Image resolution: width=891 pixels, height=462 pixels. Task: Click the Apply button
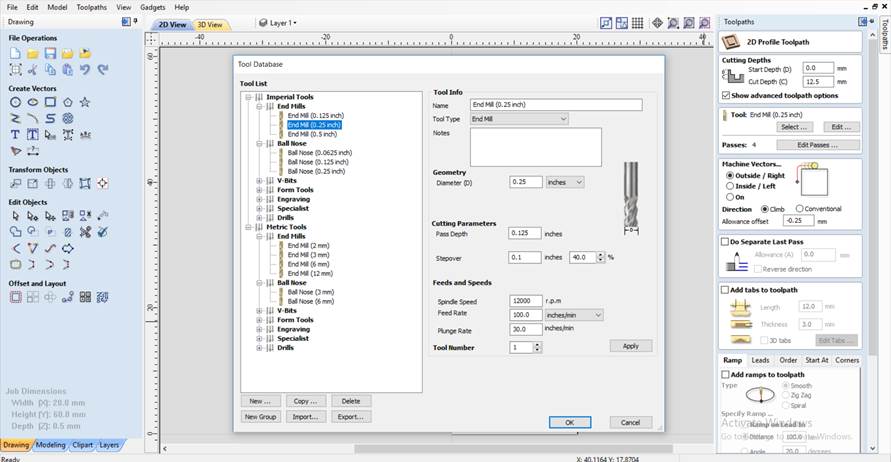(x=631, y=346)
